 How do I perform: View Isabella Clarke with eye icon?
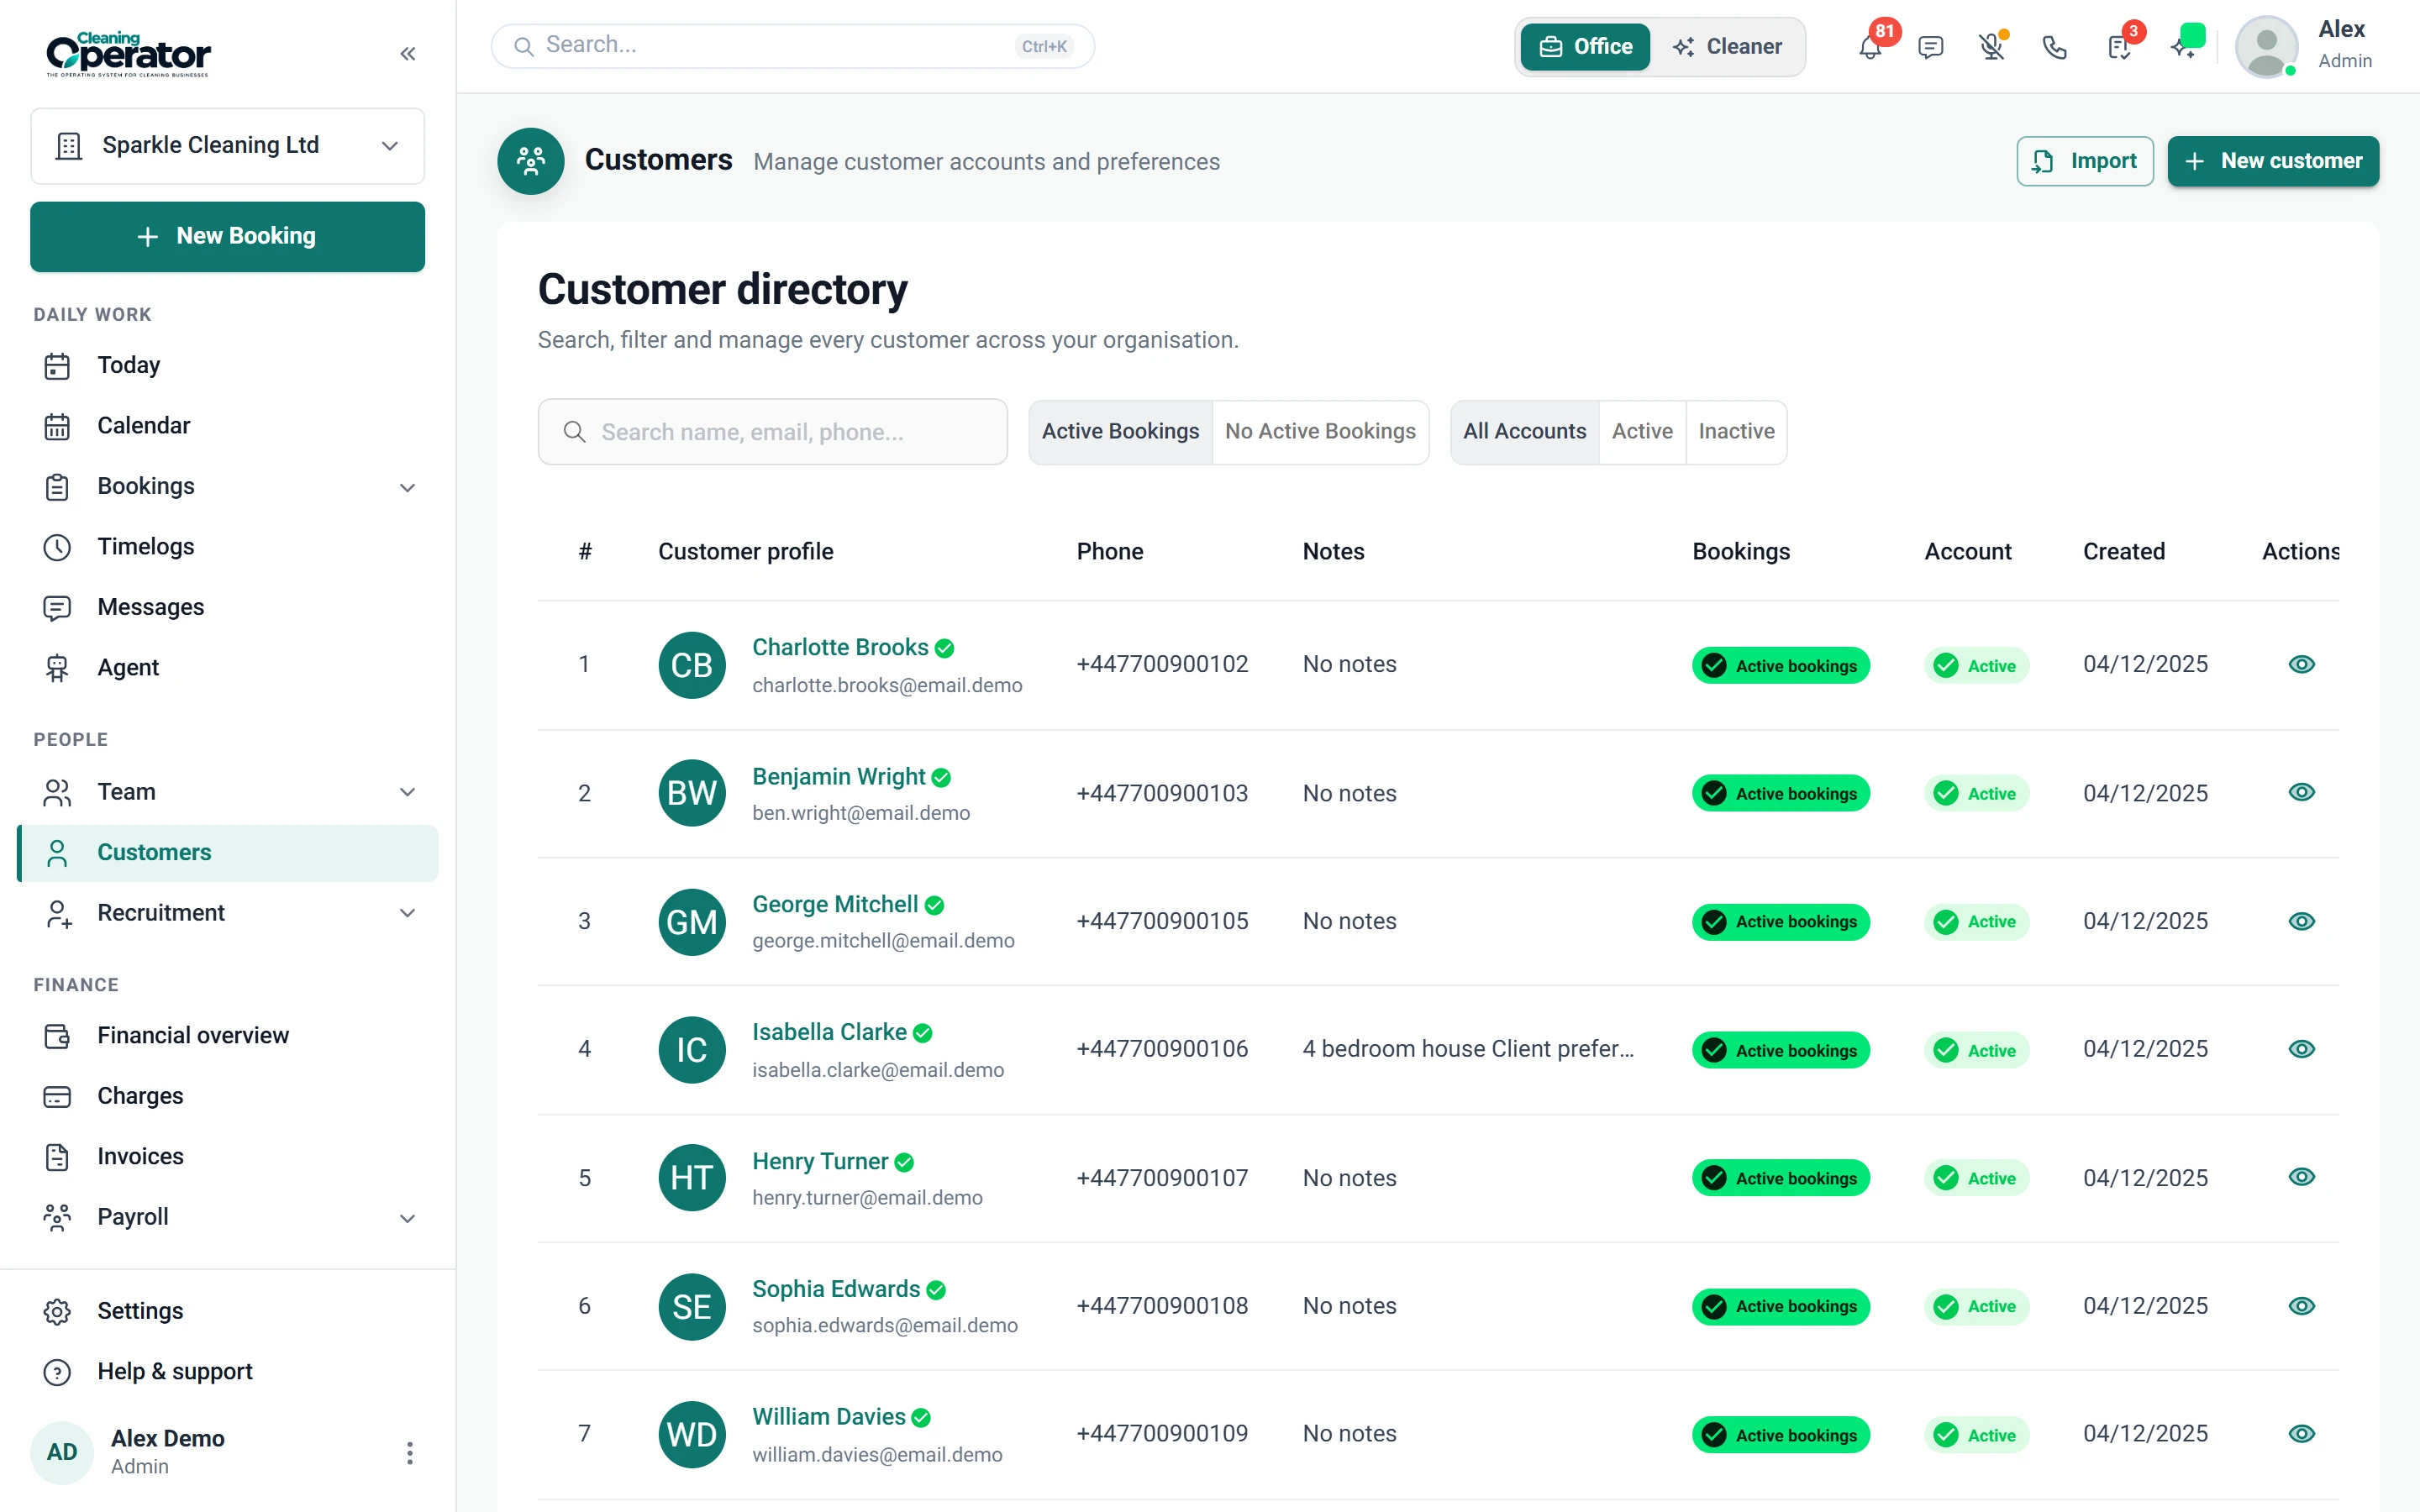2301,1049
